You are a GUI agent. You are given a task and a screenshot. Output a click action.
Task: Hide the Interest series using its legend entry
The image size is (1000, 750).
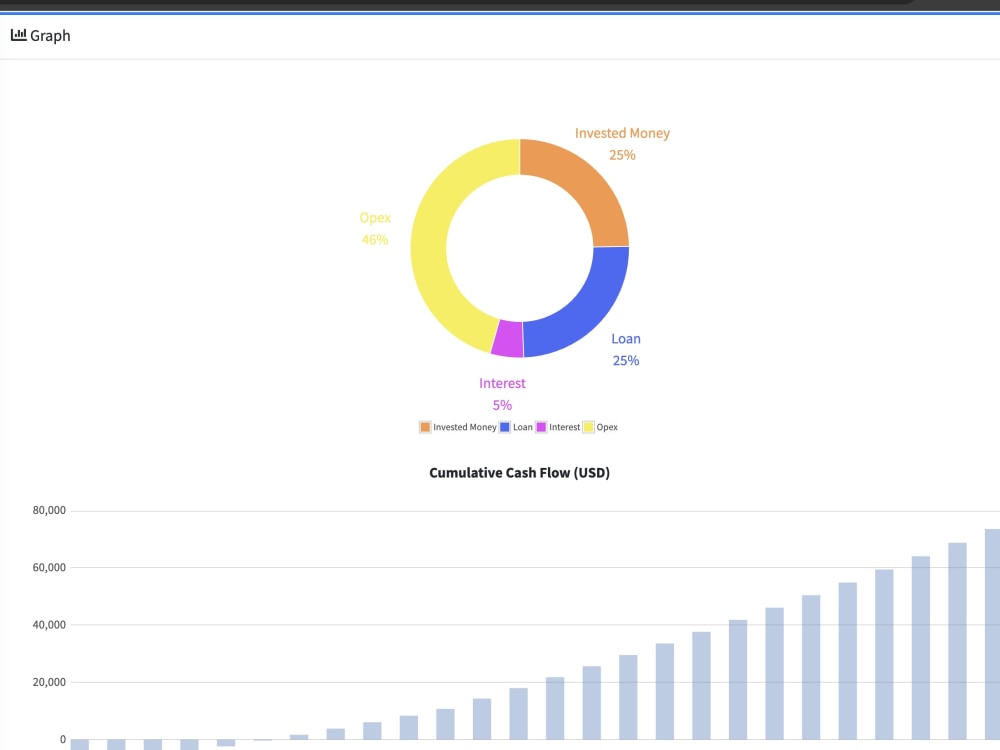pyautogui.click(x=562, y=427)
